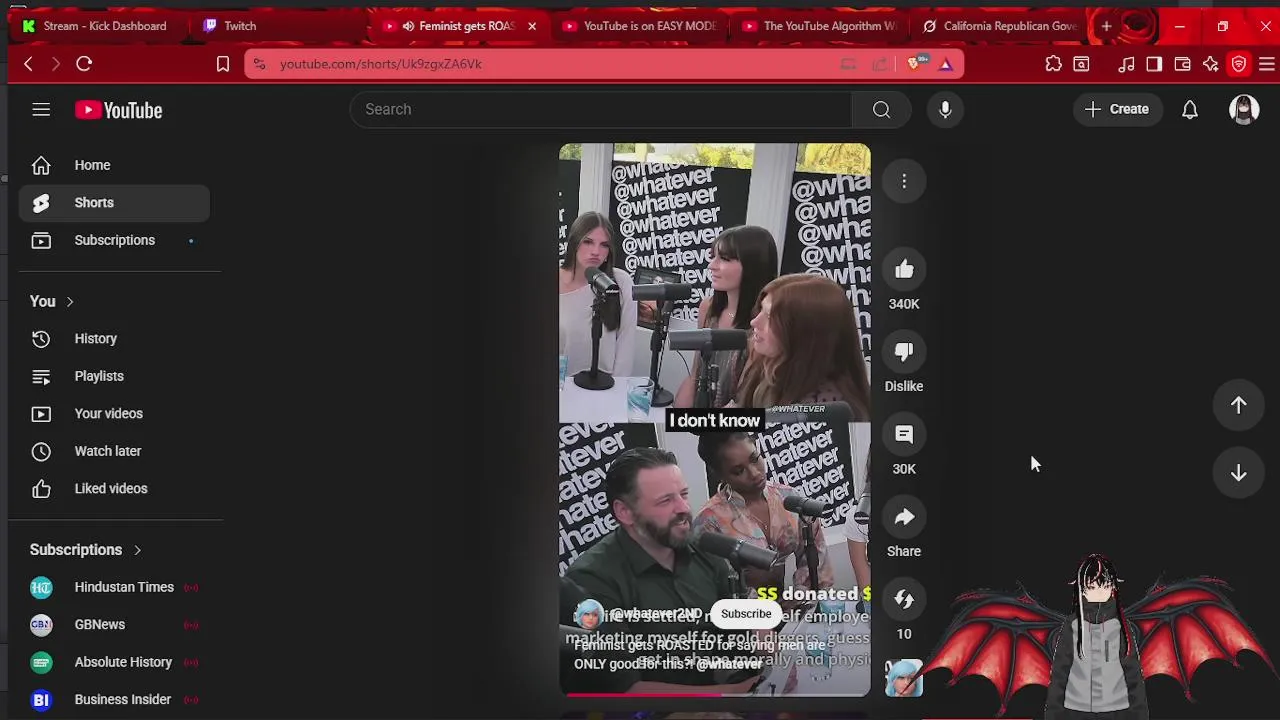1280x720 pixels.
Task: Switch to California Republican Gov tab
Action: point(1000,26)
